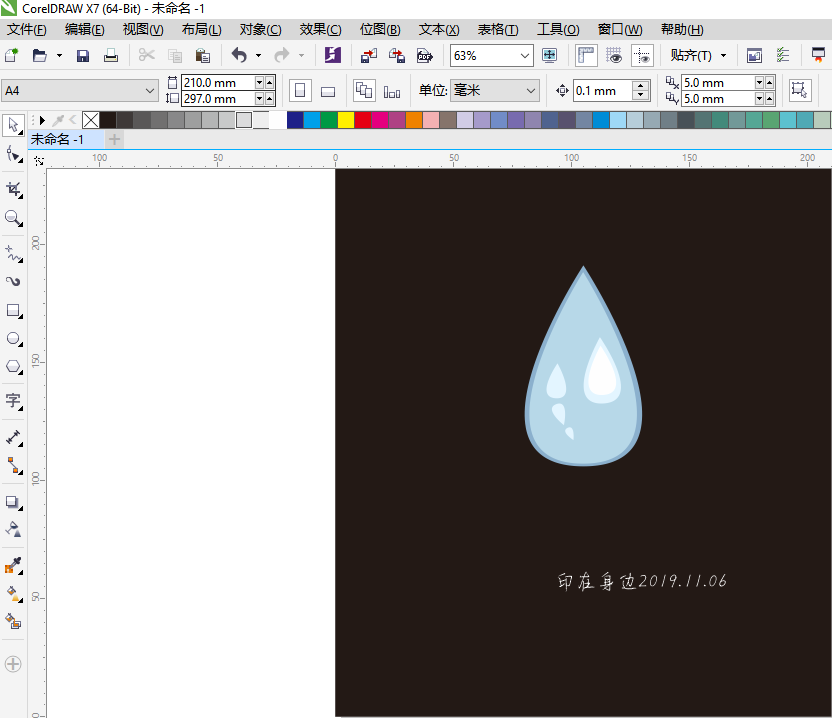Toggle portrait page orientation
This screenshot has height=718, width=832.
pos(299,90)
